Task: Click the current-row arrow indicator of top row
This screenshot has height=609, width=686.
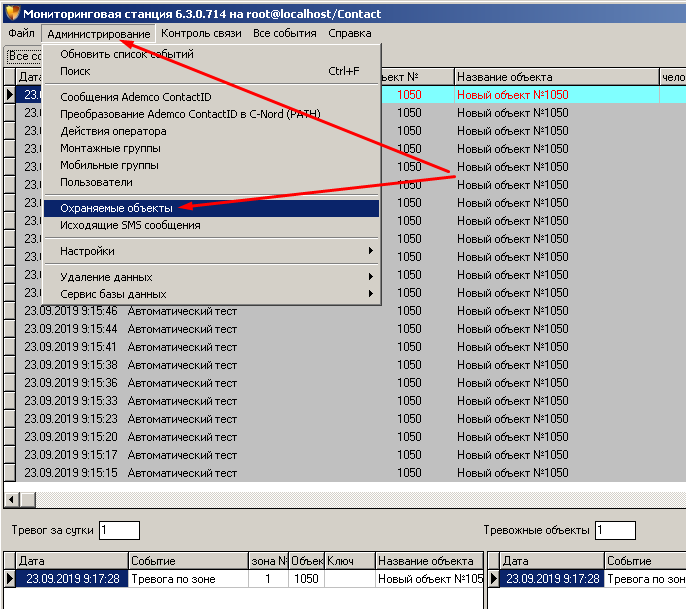Action: 10,94
